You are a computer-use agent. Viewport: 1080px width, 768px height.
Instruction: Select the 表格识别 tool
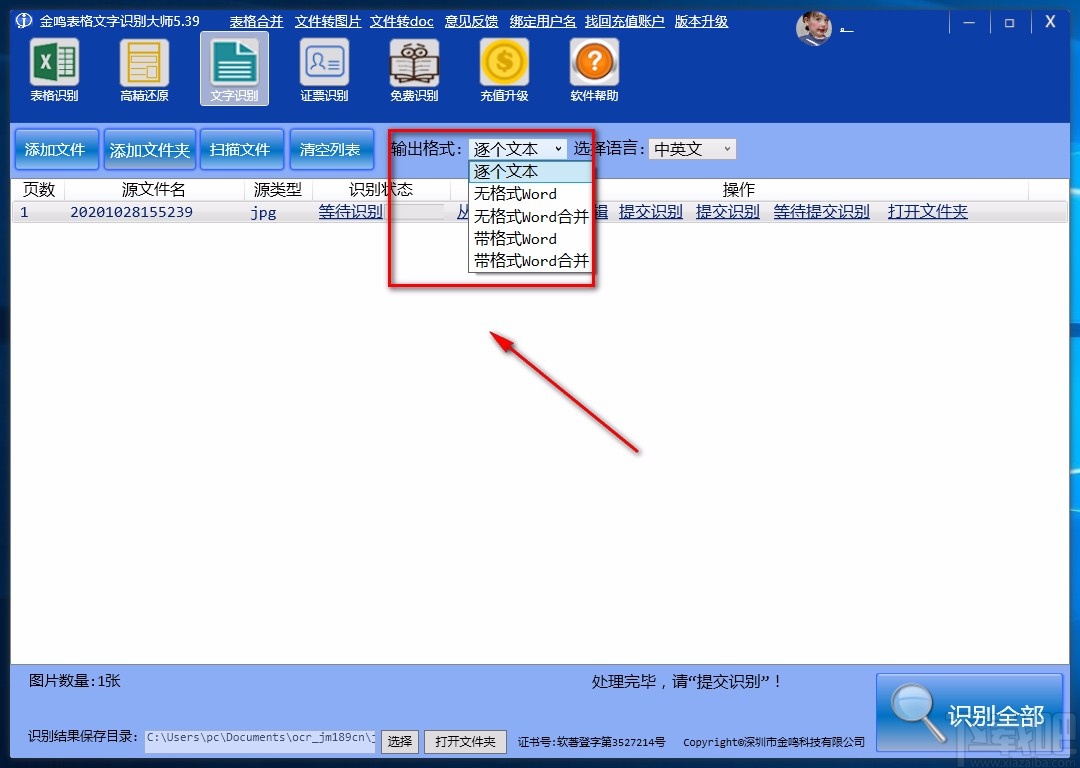[x=54, y=70]
